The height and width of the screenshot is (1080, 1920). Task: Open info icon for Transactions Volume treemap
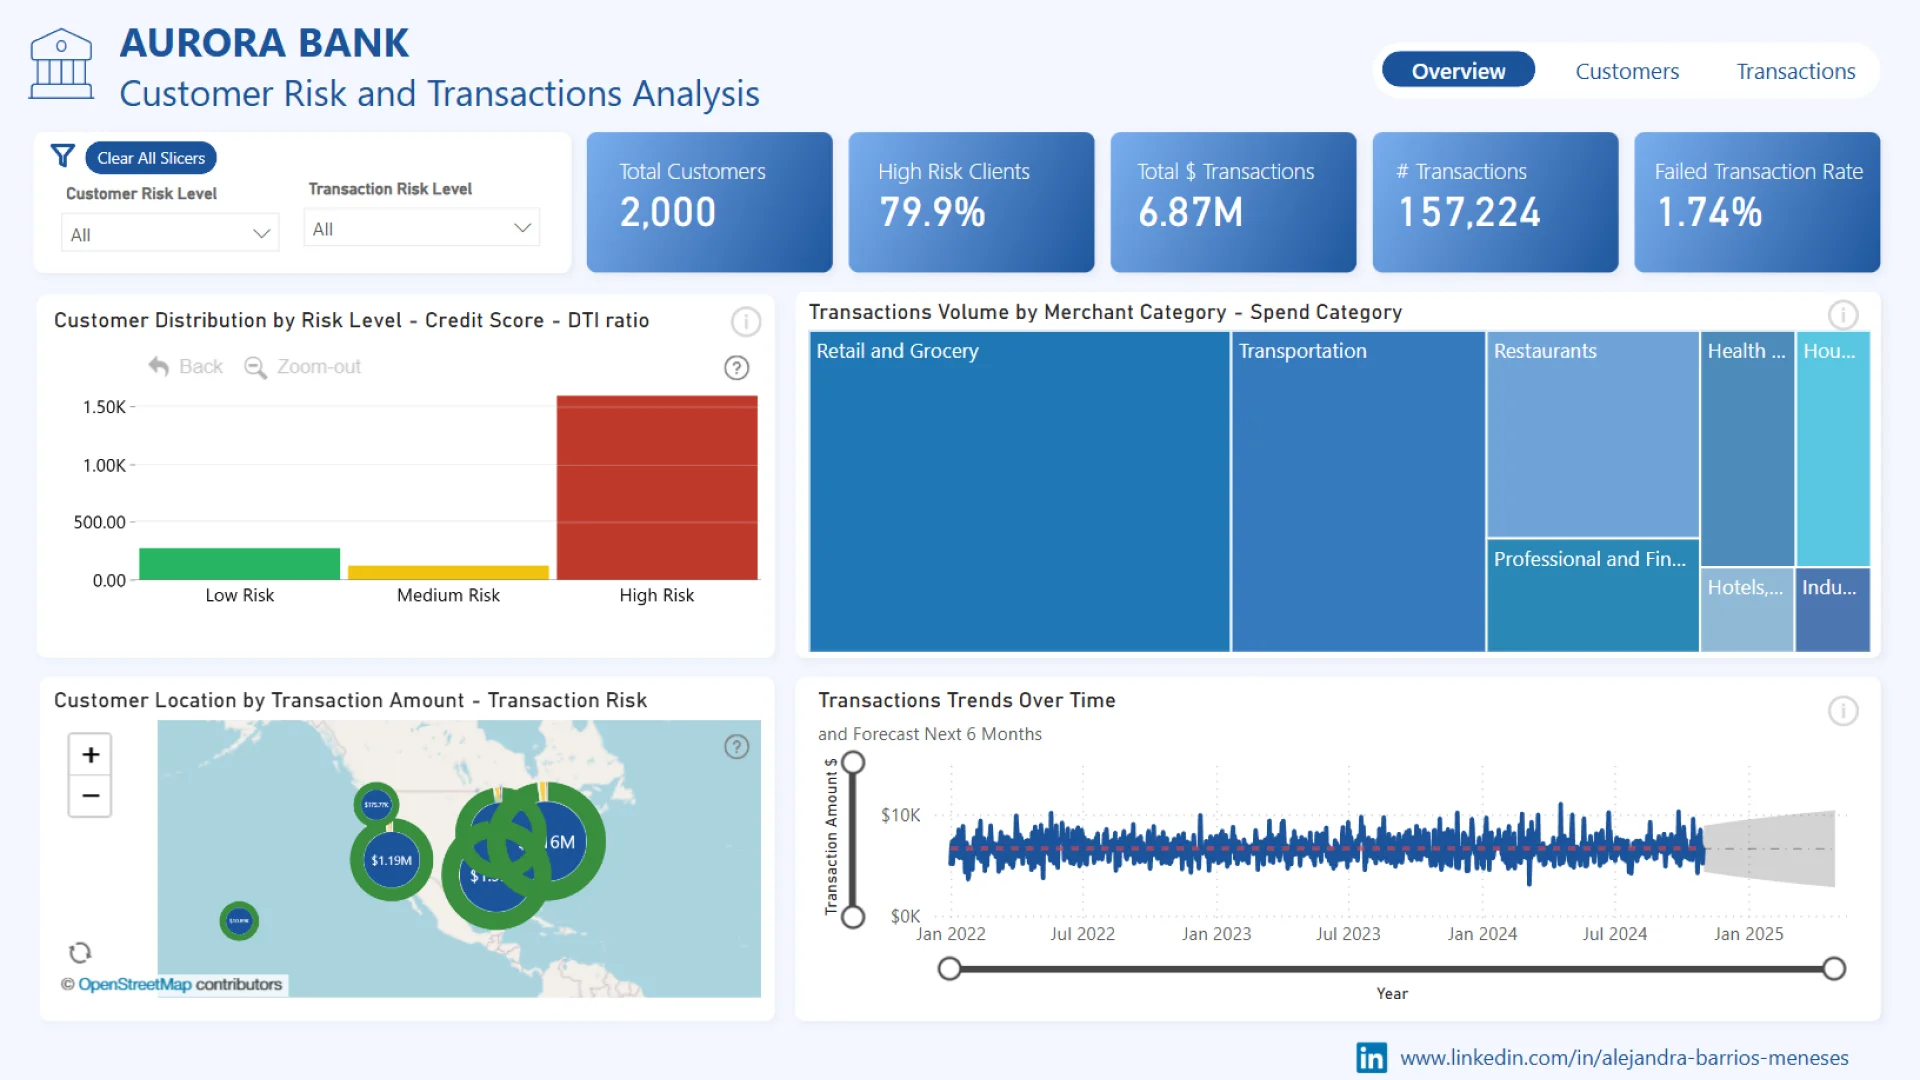[1843, 315]
